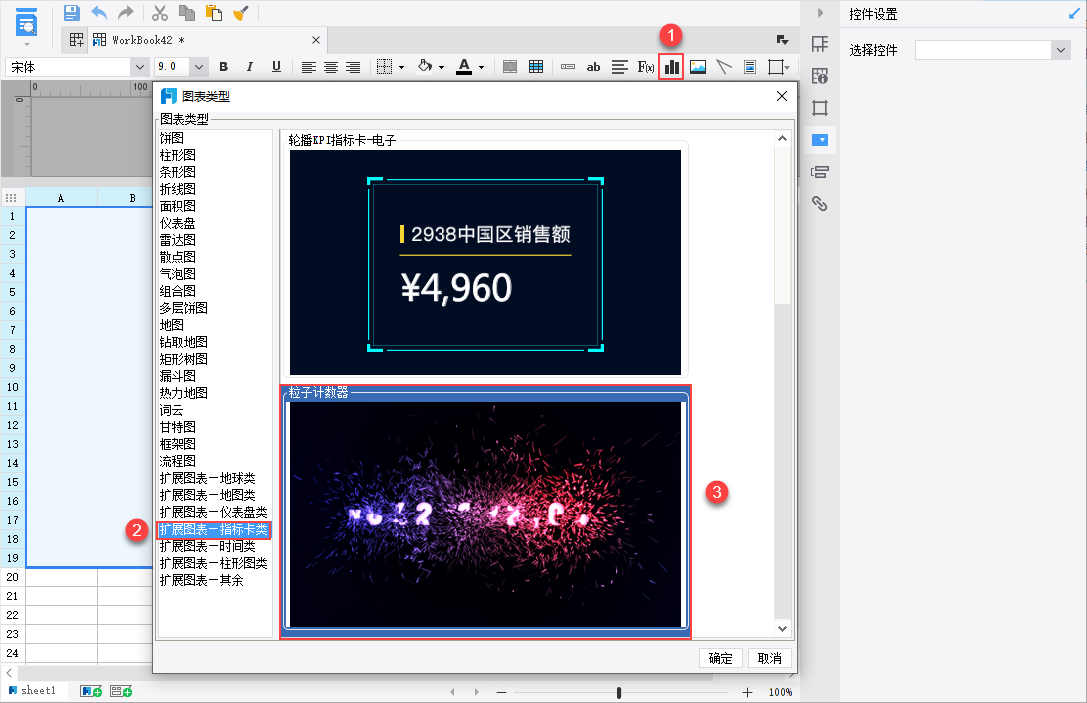Click the zoom slider handle at bottom
Screen dimensions: 1087x703
click(x=620, y=692)
